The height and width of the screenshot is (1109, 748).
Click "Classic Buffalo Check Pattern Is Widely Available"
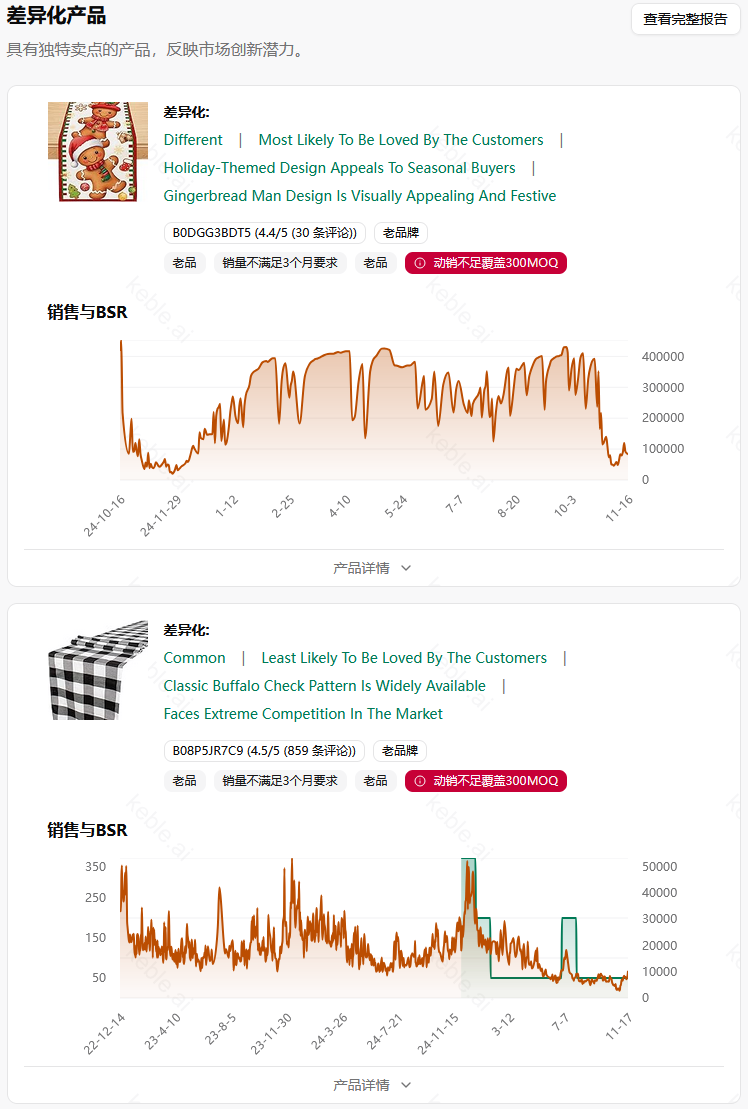point(324,686)
